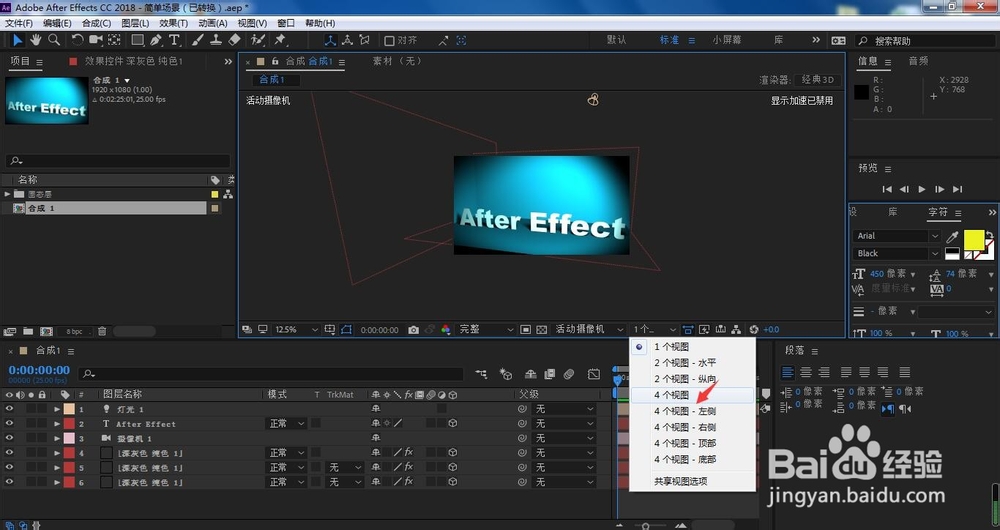Open the 文件(F) menu
1000x530 pixels.
(18, 23)
